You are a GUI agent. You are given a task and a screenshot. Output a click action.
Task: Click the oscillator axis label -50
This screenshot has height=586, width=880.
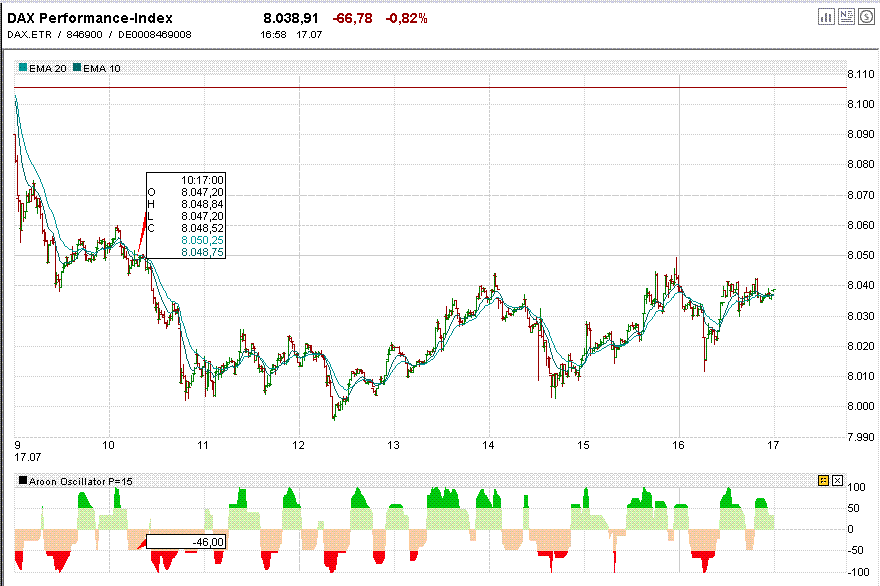click(856, 551)
